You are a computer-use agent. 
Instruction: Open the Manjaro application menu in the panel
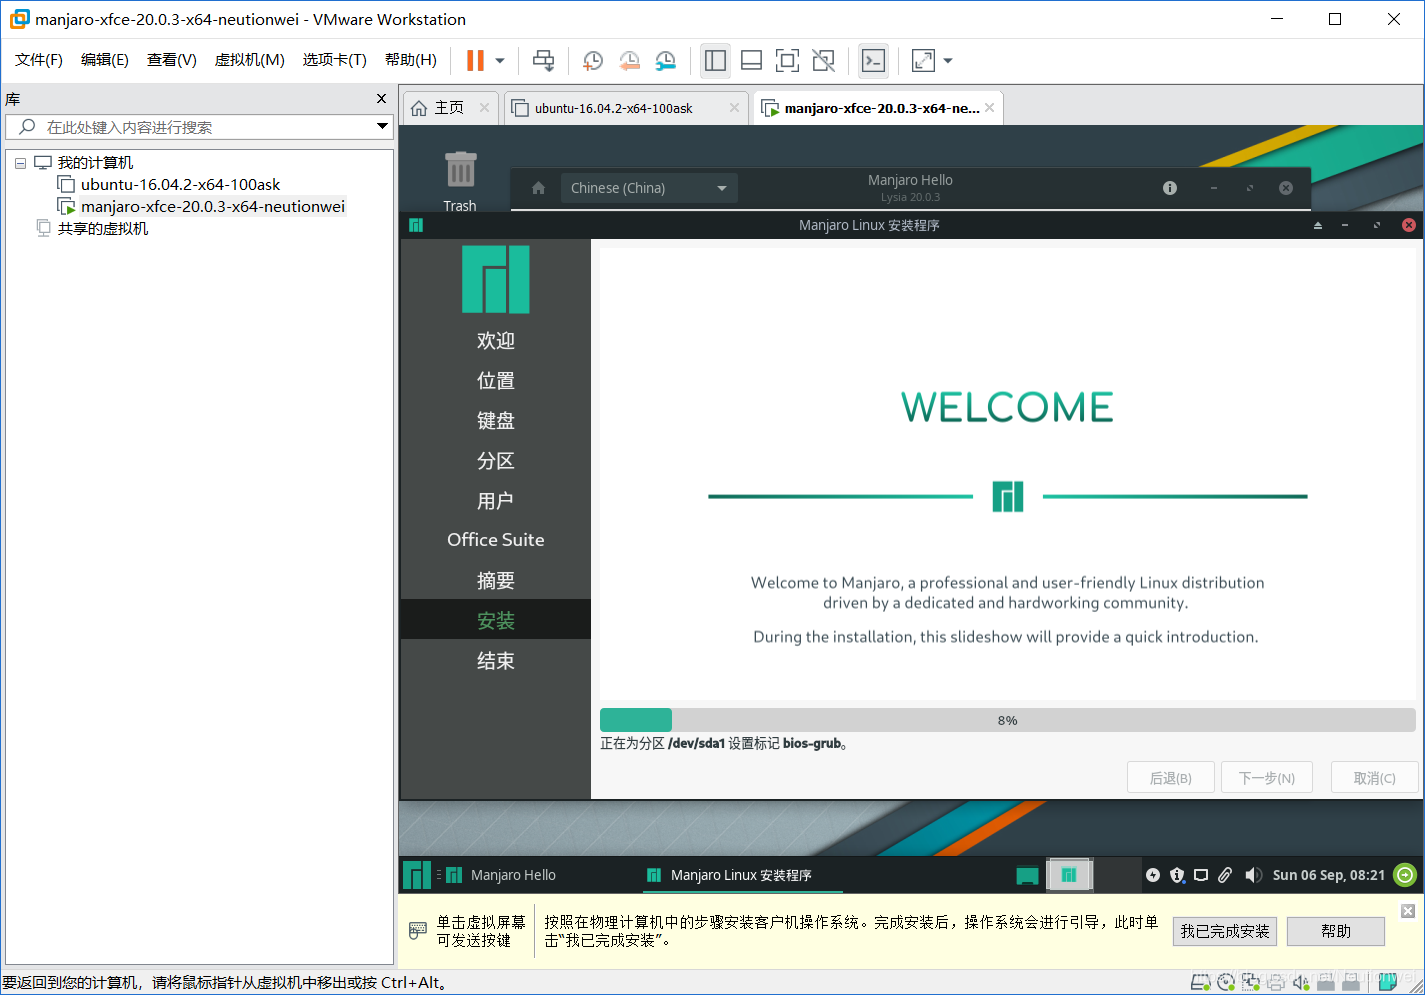pyautogui.click(x=416, y=875)
